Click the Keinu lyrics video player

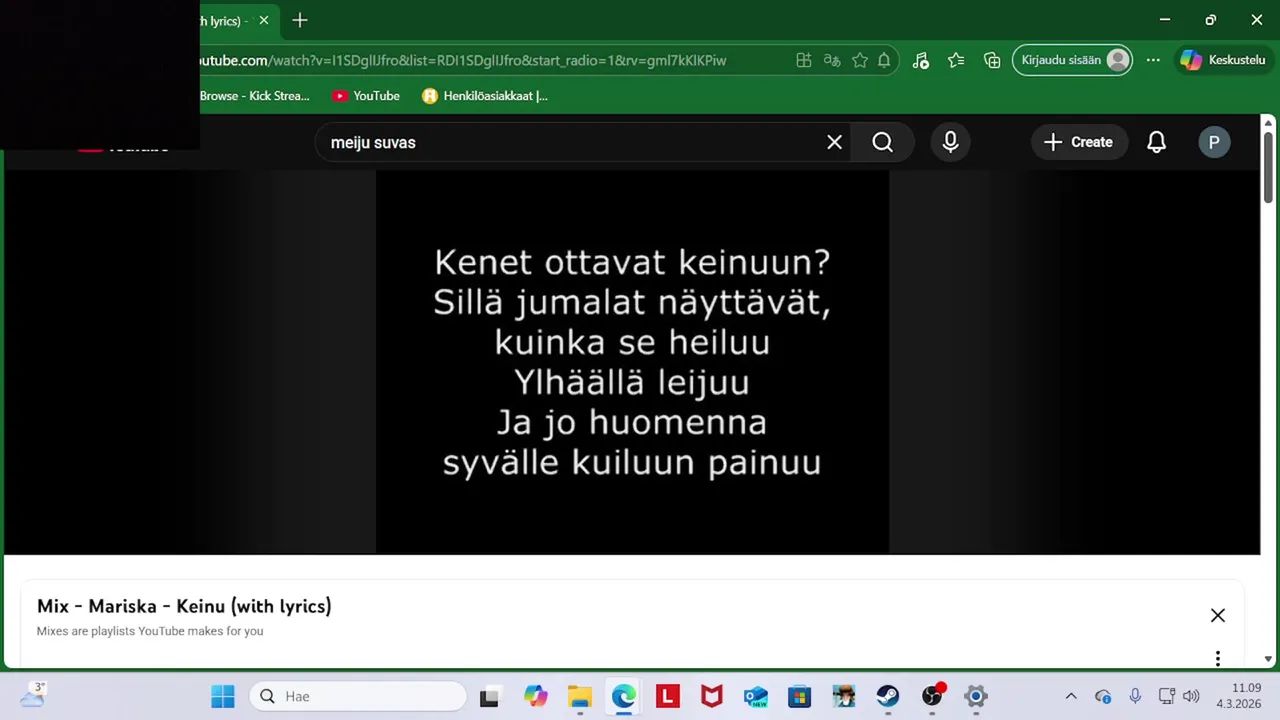[x=632, y=361]
